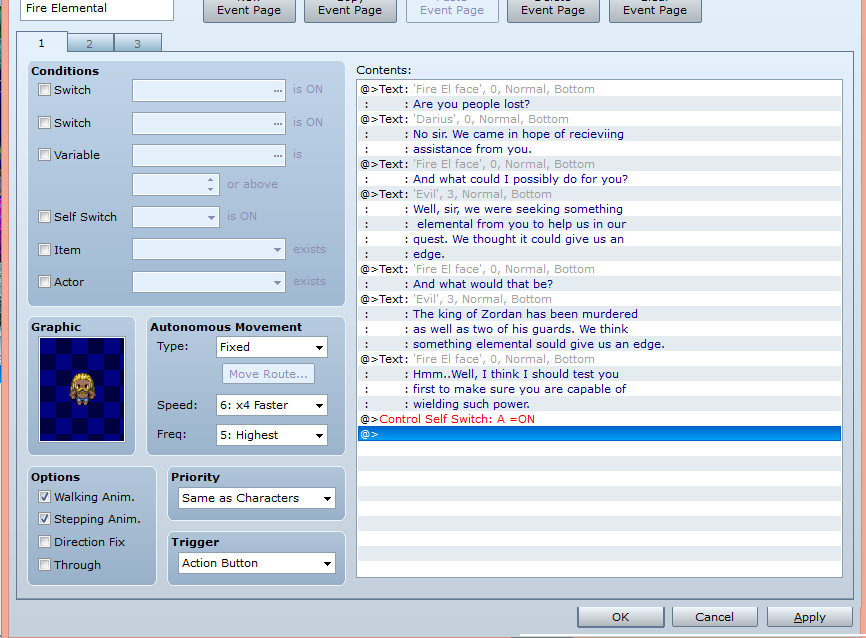Click the Fire Elemental event name field
The width and height of the screenshot is (866, 638).
click(x=97, y=9)
